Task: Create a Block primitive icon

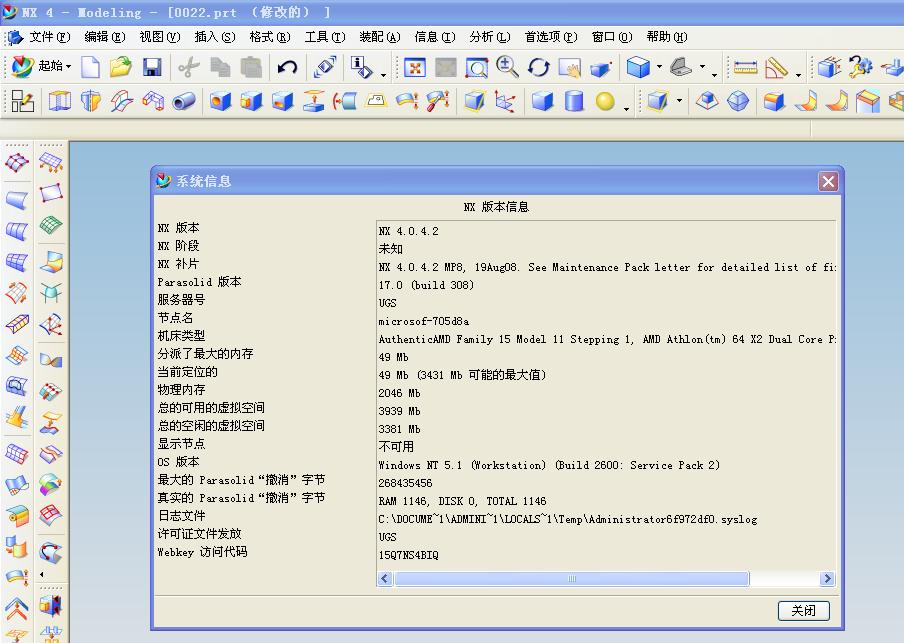Action: (x=543, y=101)
